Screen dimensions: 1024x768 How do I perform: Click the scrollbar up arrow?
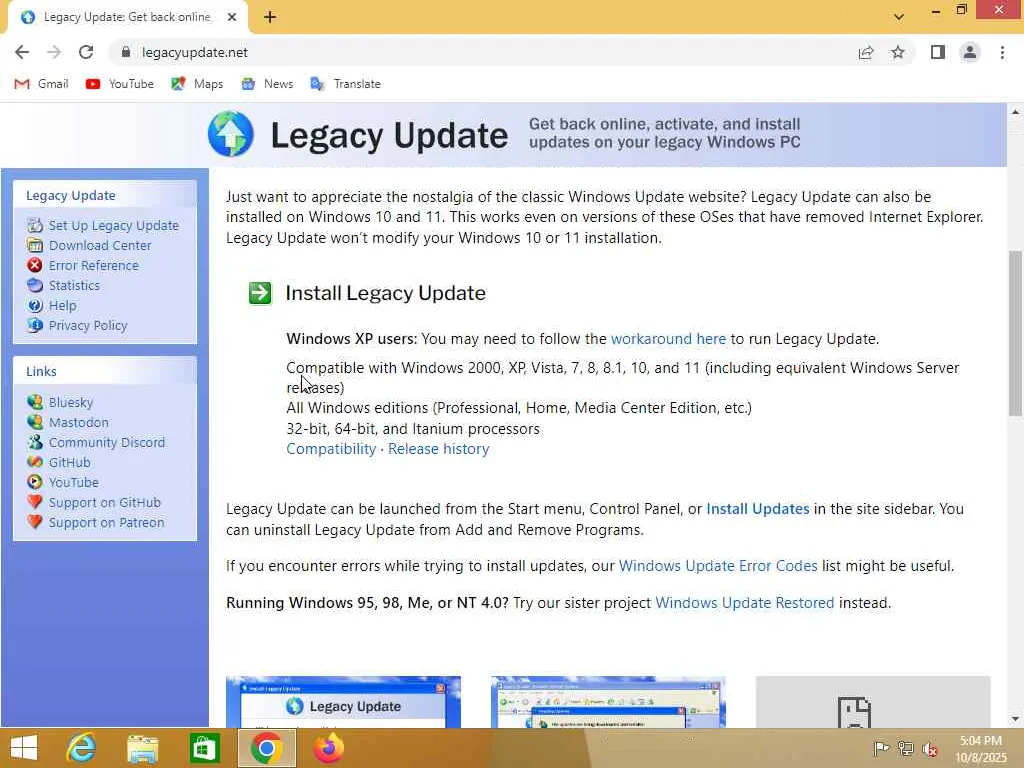pyautogui.click(x=1015, y=112)
